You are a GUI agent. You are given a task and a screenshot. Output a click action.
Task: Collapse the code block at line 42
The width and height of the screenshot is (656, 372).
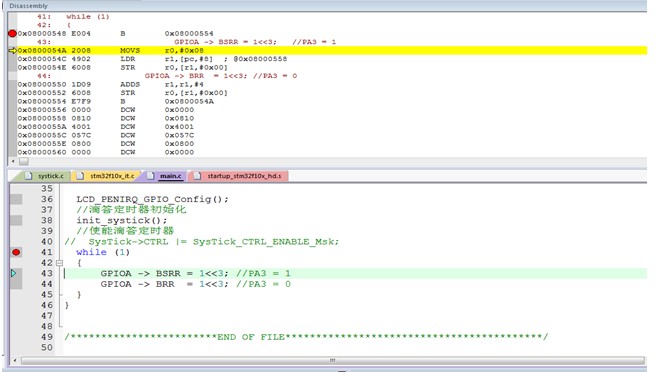coord(59,263)
